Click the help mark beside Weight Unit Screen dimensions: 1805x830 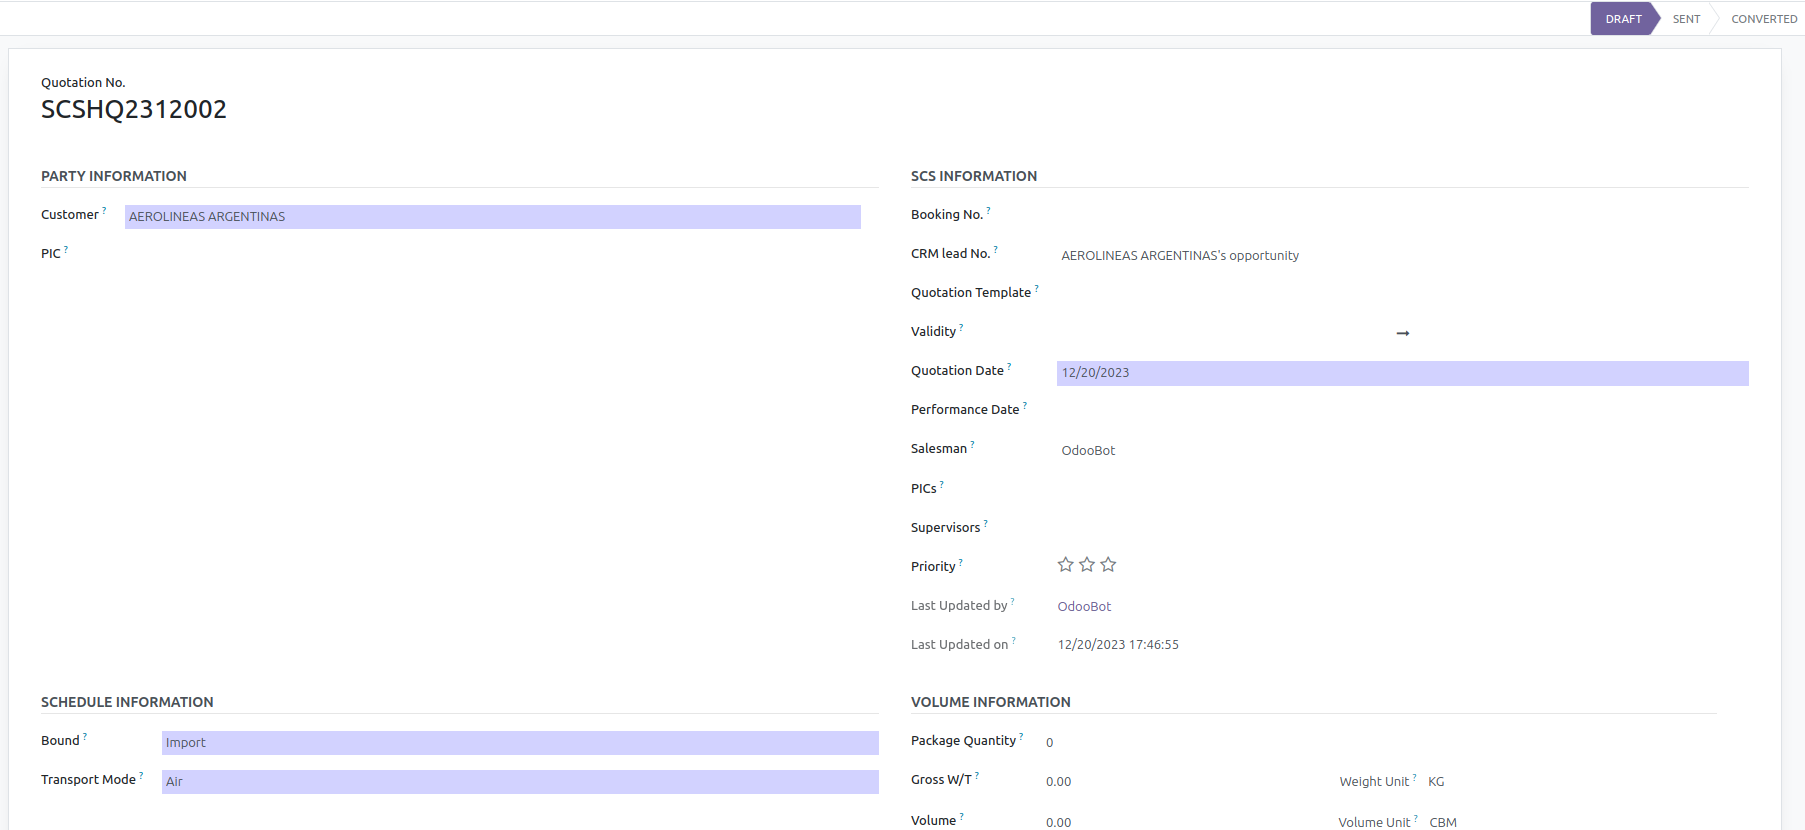[1414, 778]
